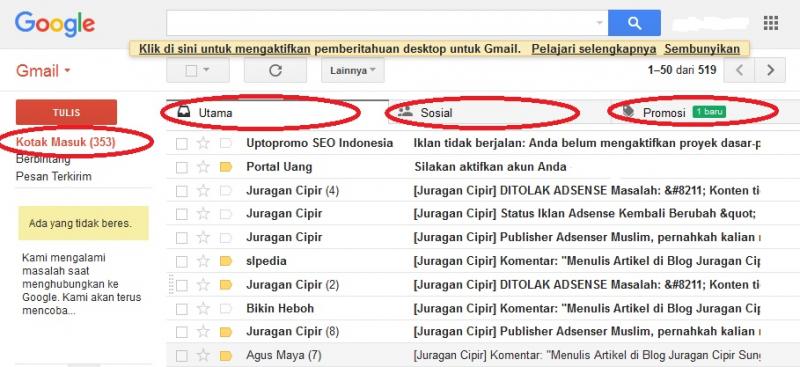Toggle importance marker on Juragan Cipir (2)
Screen dimensions: 800x367
[226, 285]
